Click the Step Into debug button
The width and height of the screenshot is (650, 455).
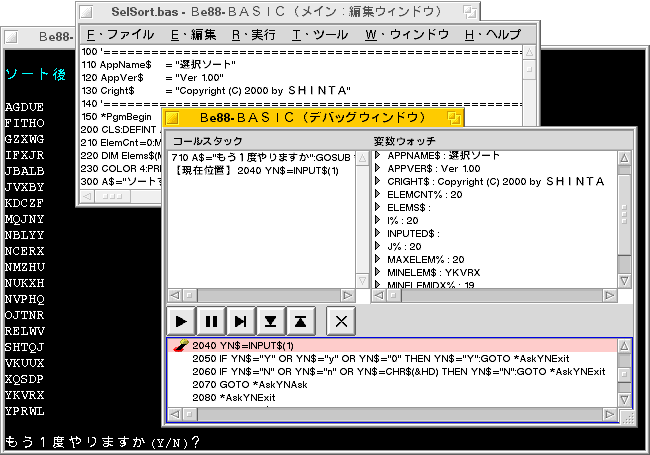(271, 321)
